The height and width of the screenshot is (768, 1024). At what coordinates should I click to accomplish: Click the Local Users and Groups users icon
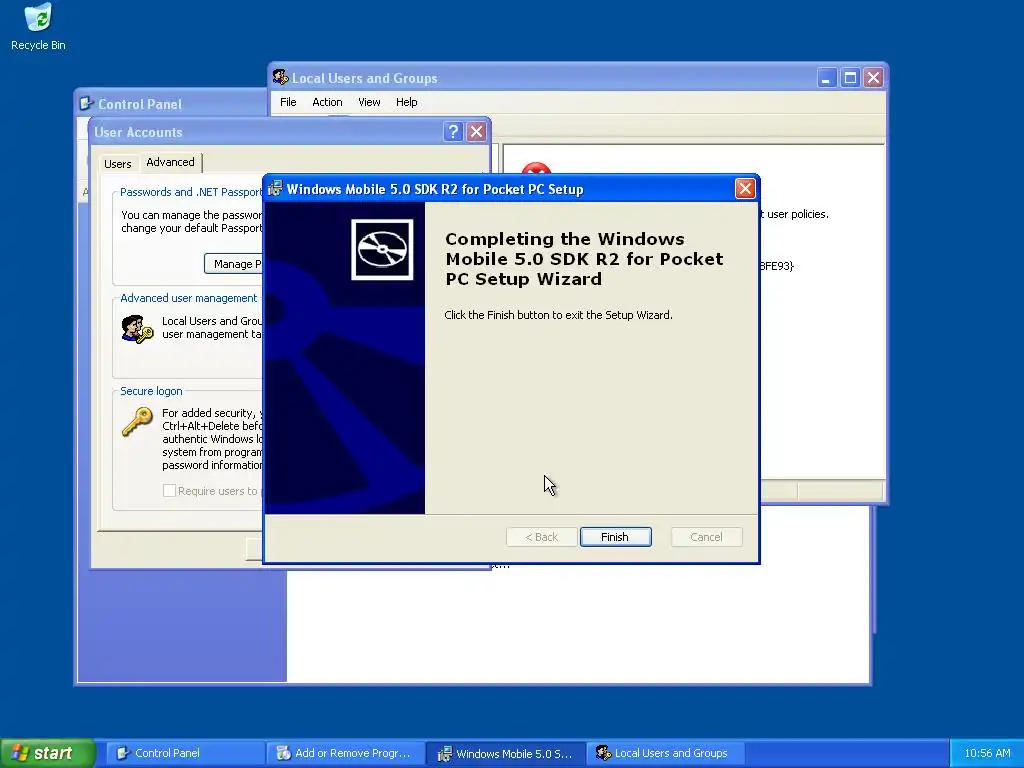[137, 328]
